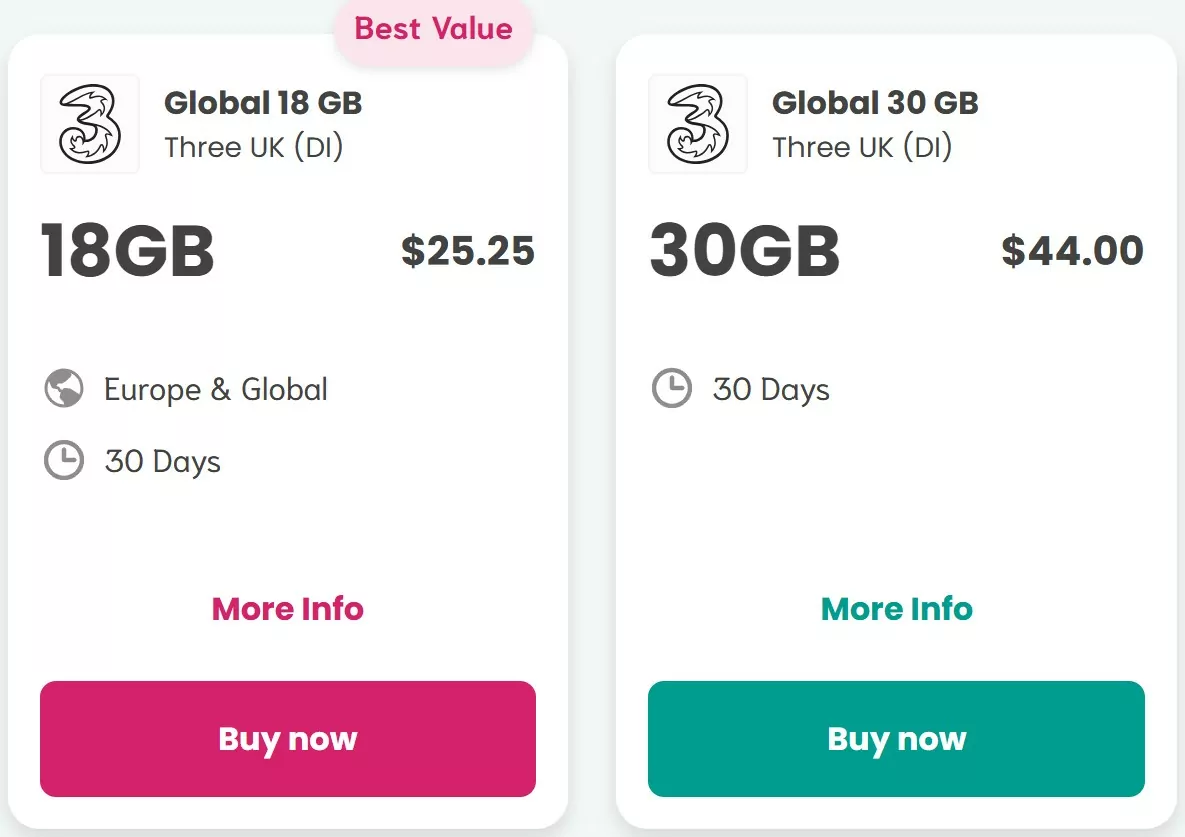Click the clock icon on the 30 GB plan

tap(672, 389)
